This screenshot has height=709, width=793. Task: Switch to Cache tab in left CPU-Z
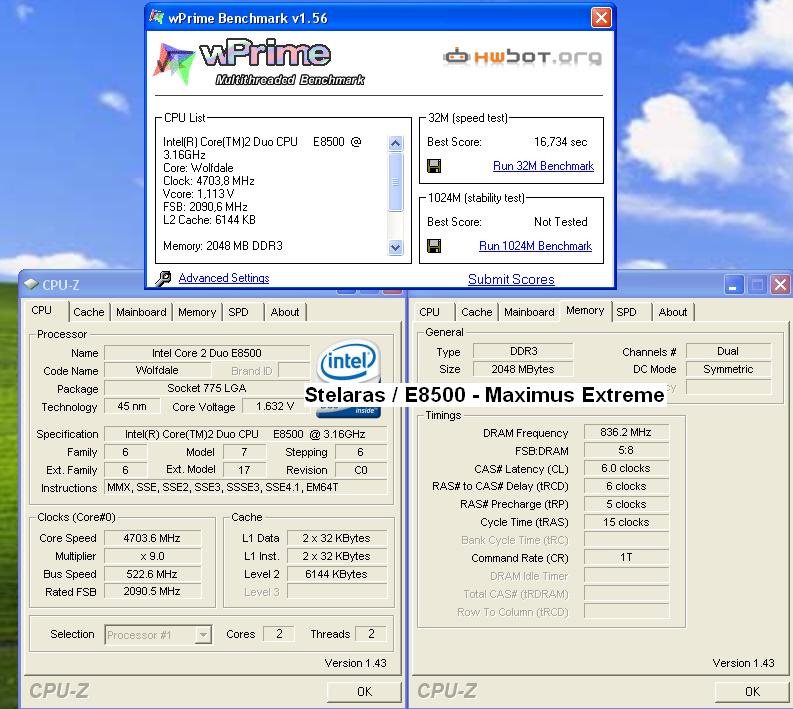[x=89, y=312]
